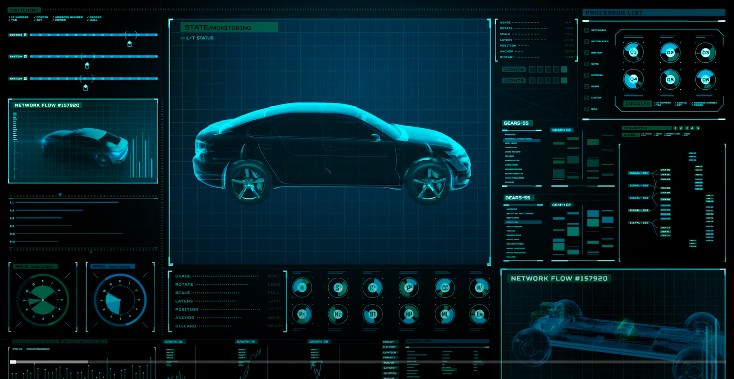734x379 pixels.
Task: Toggle first square in upper LIGHTS row
Action: 532,69
